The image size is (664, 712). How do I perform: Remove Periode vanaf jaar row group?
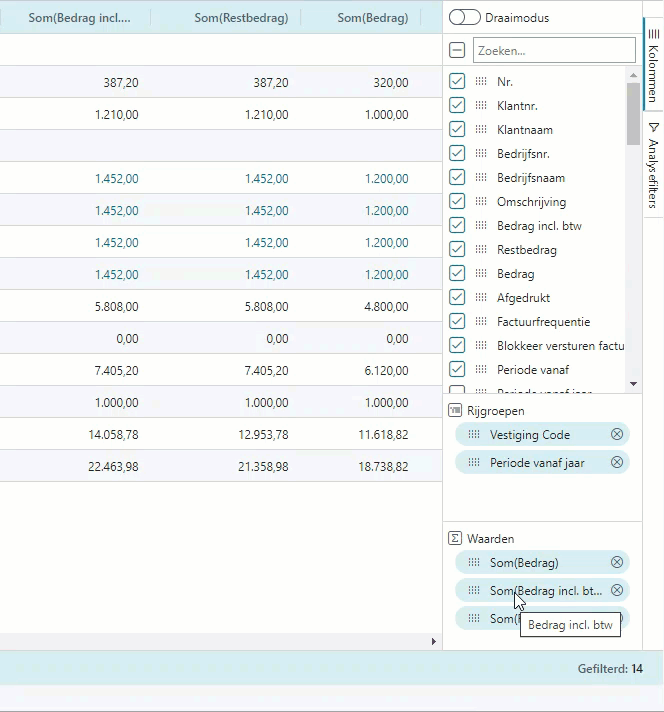[617, 462]
